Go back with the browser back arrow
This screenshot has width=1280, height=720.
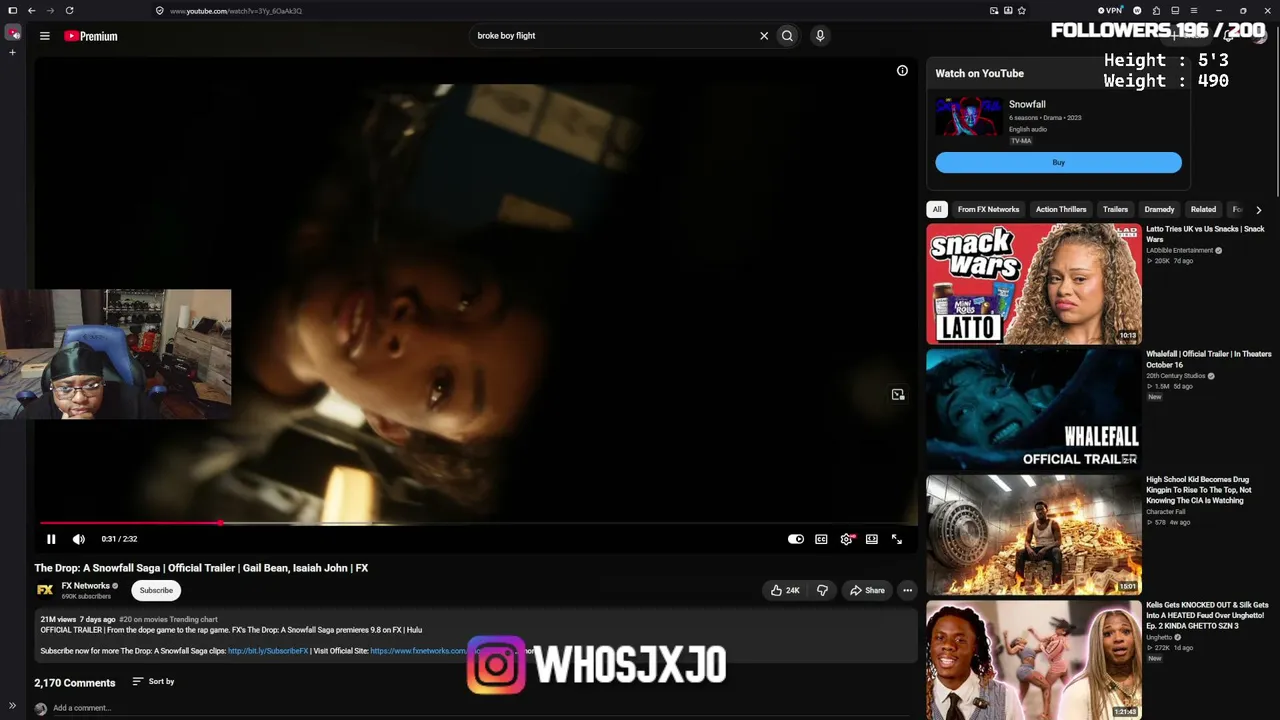31,11
